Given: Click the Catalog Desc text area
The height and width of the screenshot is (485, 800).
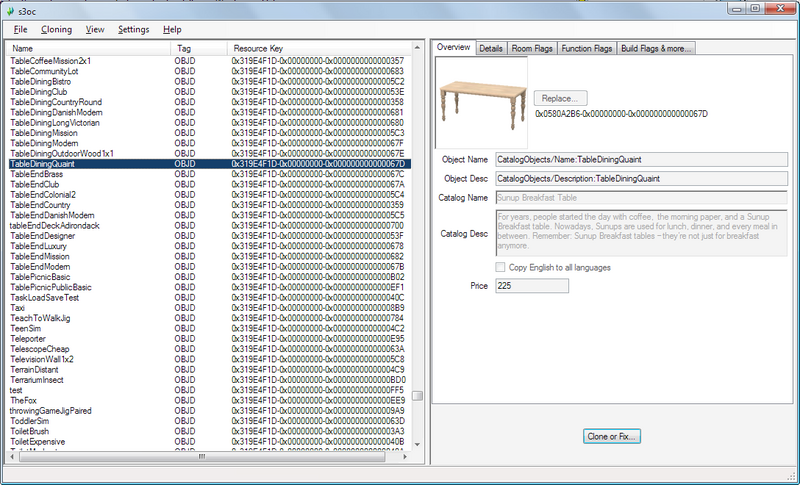Looking at the screenshot, I should (x=641, y=233).
